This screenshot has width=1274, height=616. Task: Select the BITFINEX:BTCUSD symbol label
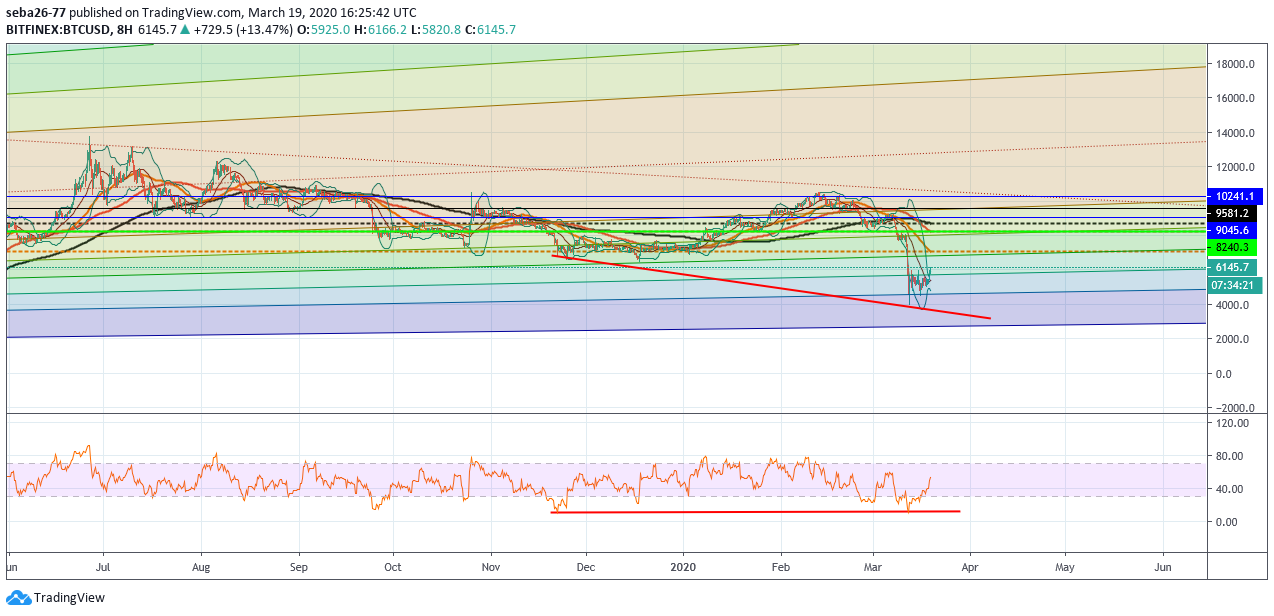57,30
